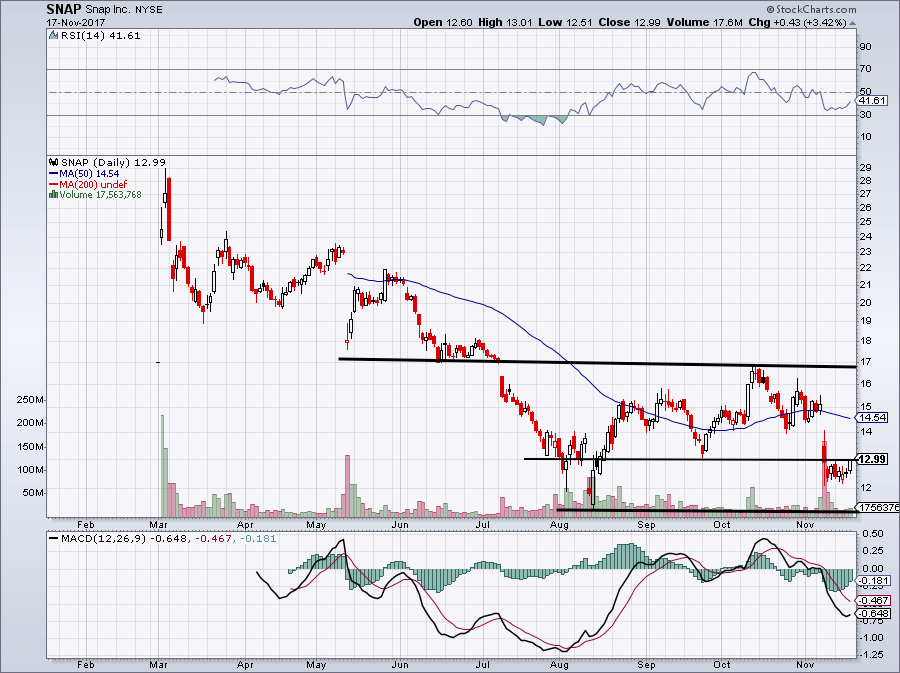The image size is (900, 673).
Task: Click the 50M label on the volume axis
Action: tap(33, 493)
